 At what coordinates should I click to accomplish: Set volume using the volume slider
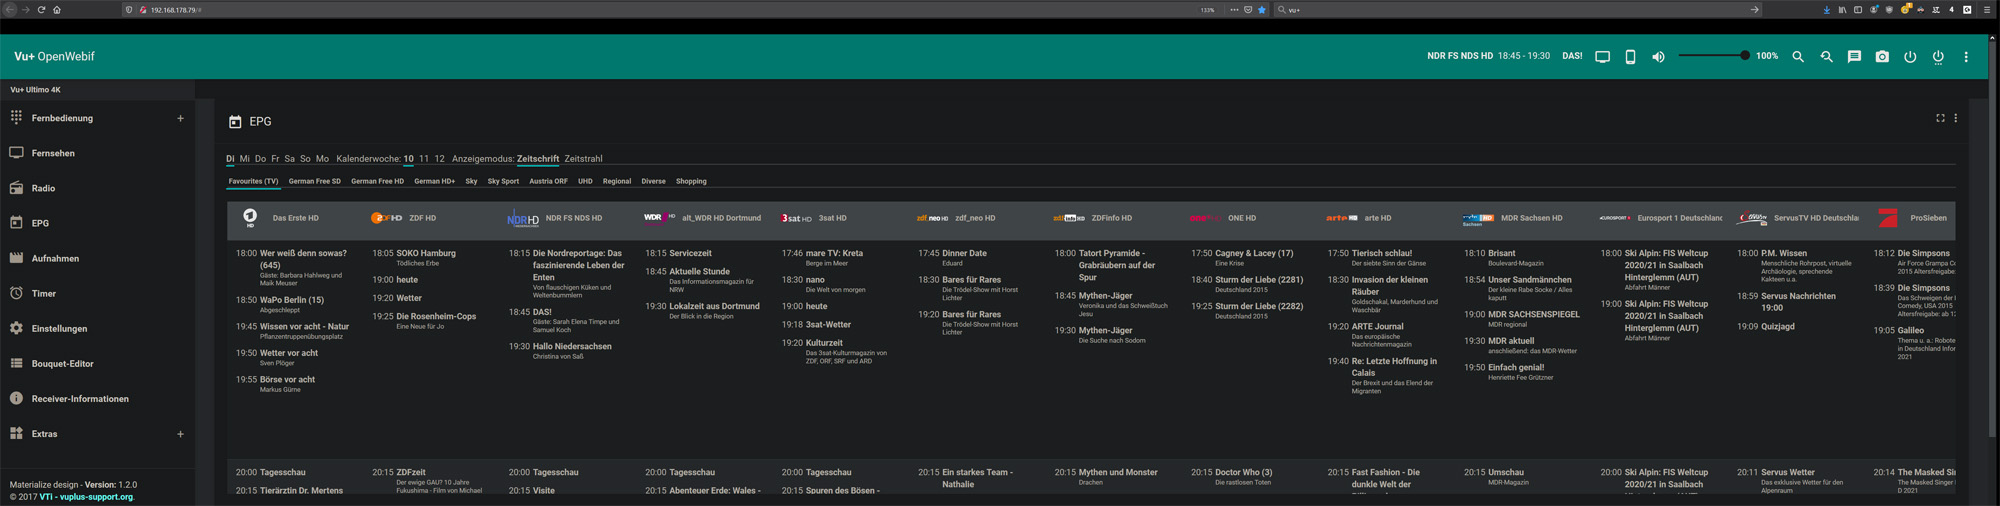[x=1713, y=56]
